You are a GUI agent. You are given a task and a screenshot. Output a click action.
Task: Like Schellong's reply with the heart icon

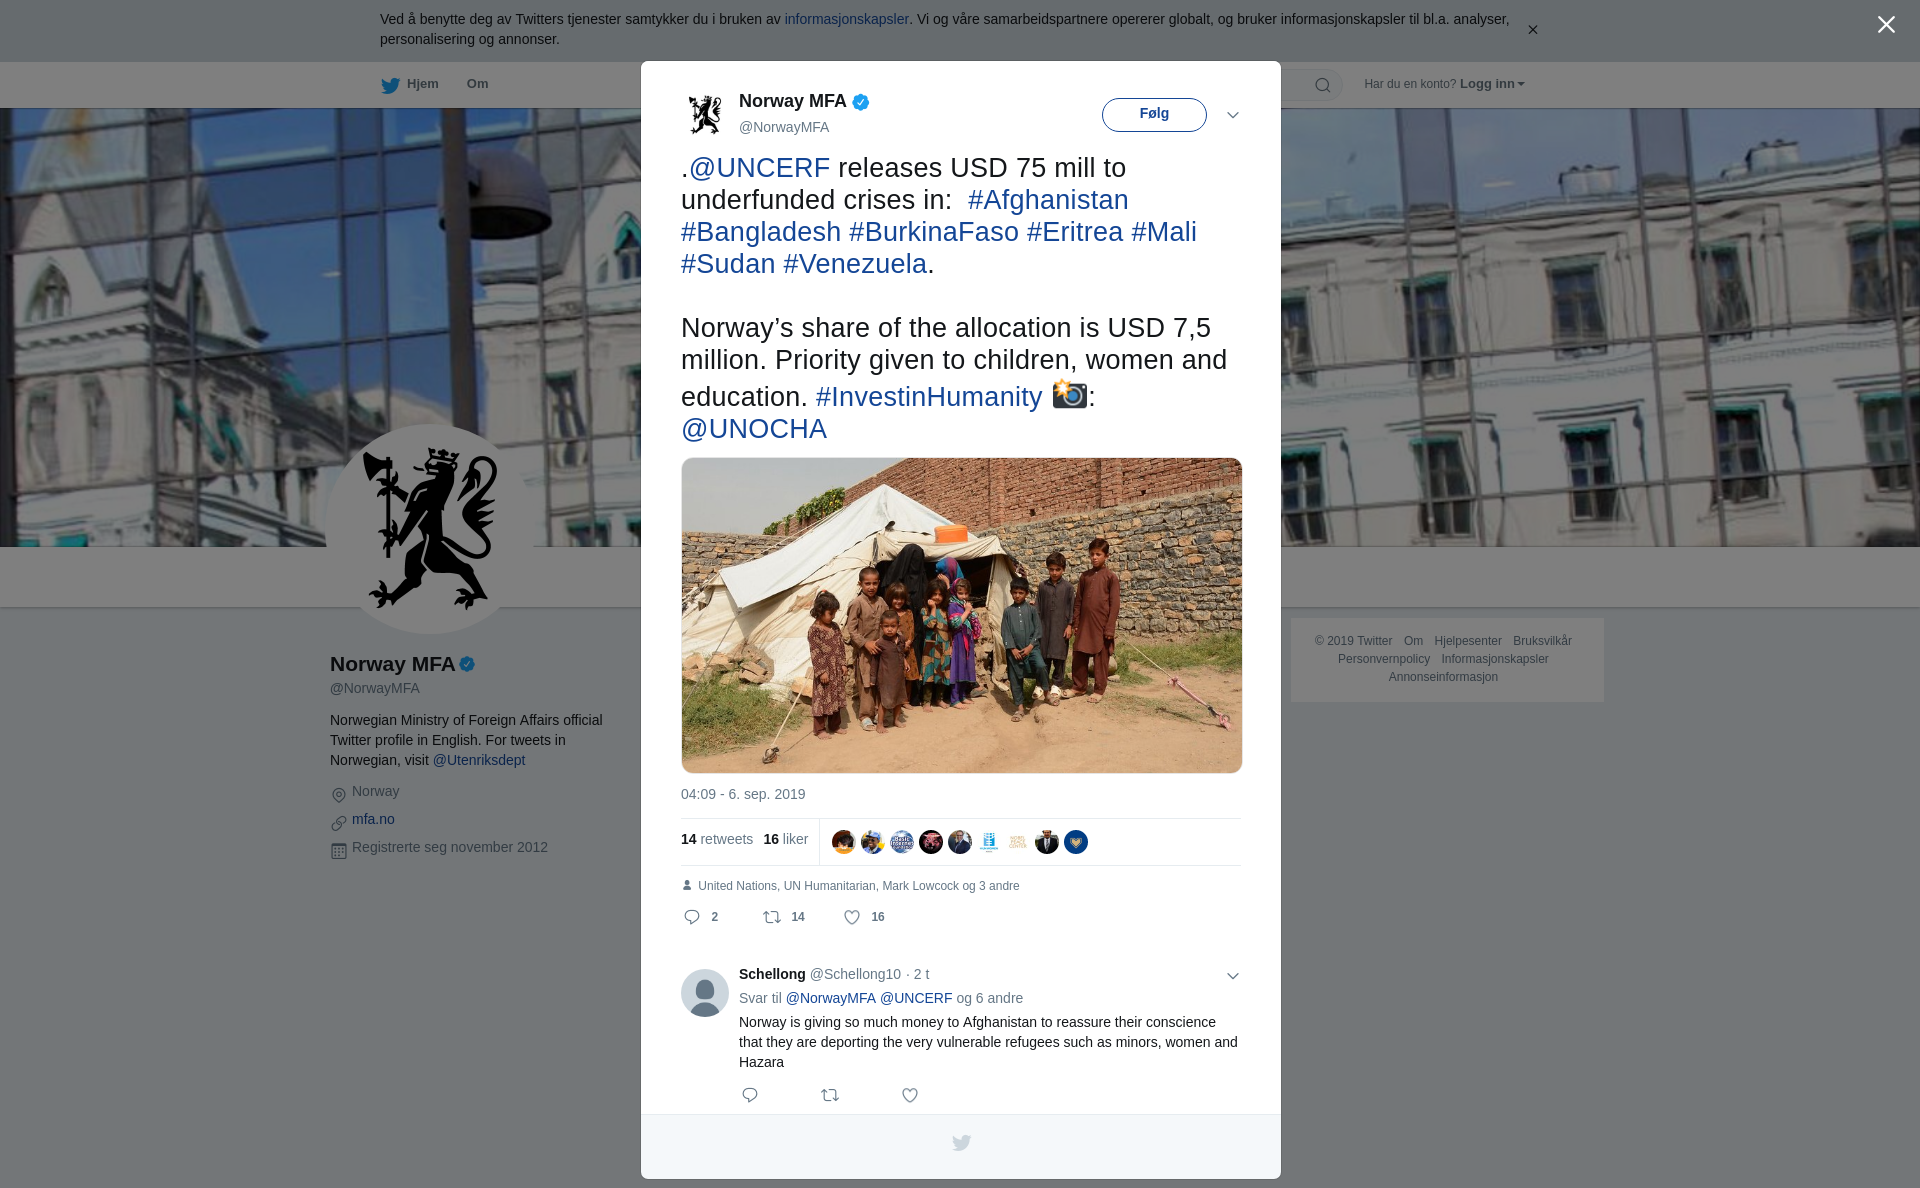[x=910, y=1095]
